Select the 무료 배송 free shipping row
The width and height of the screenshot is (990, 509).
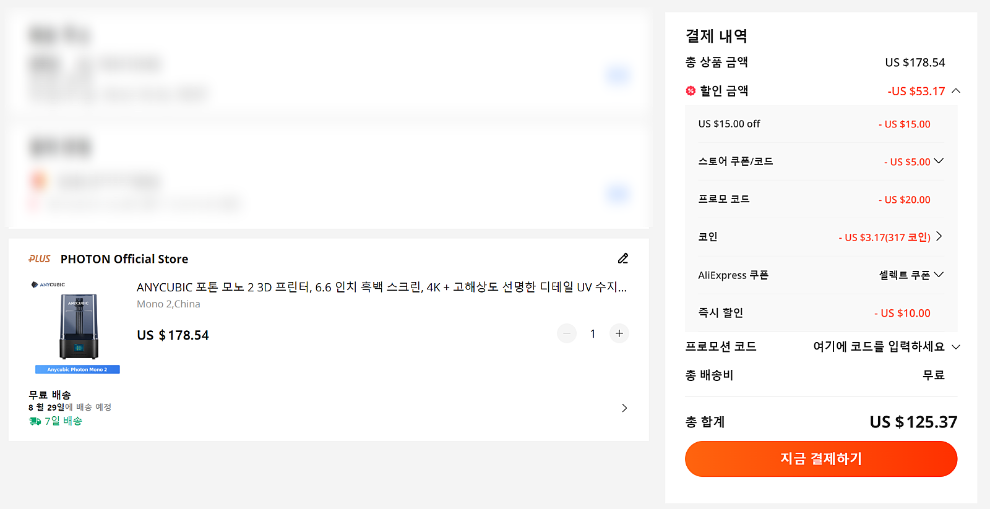(x=50, y=395)
